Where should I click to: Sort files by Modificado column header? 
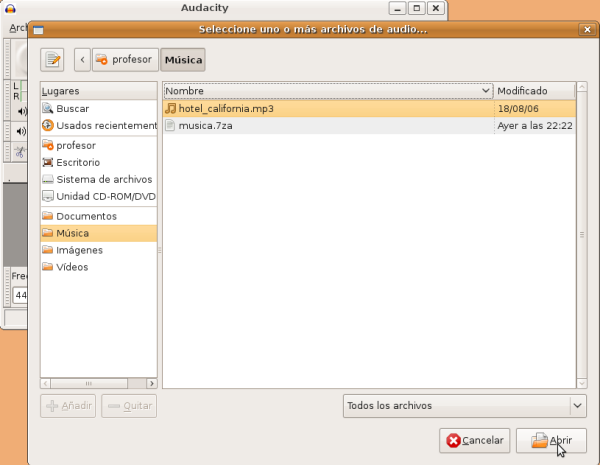535,90
